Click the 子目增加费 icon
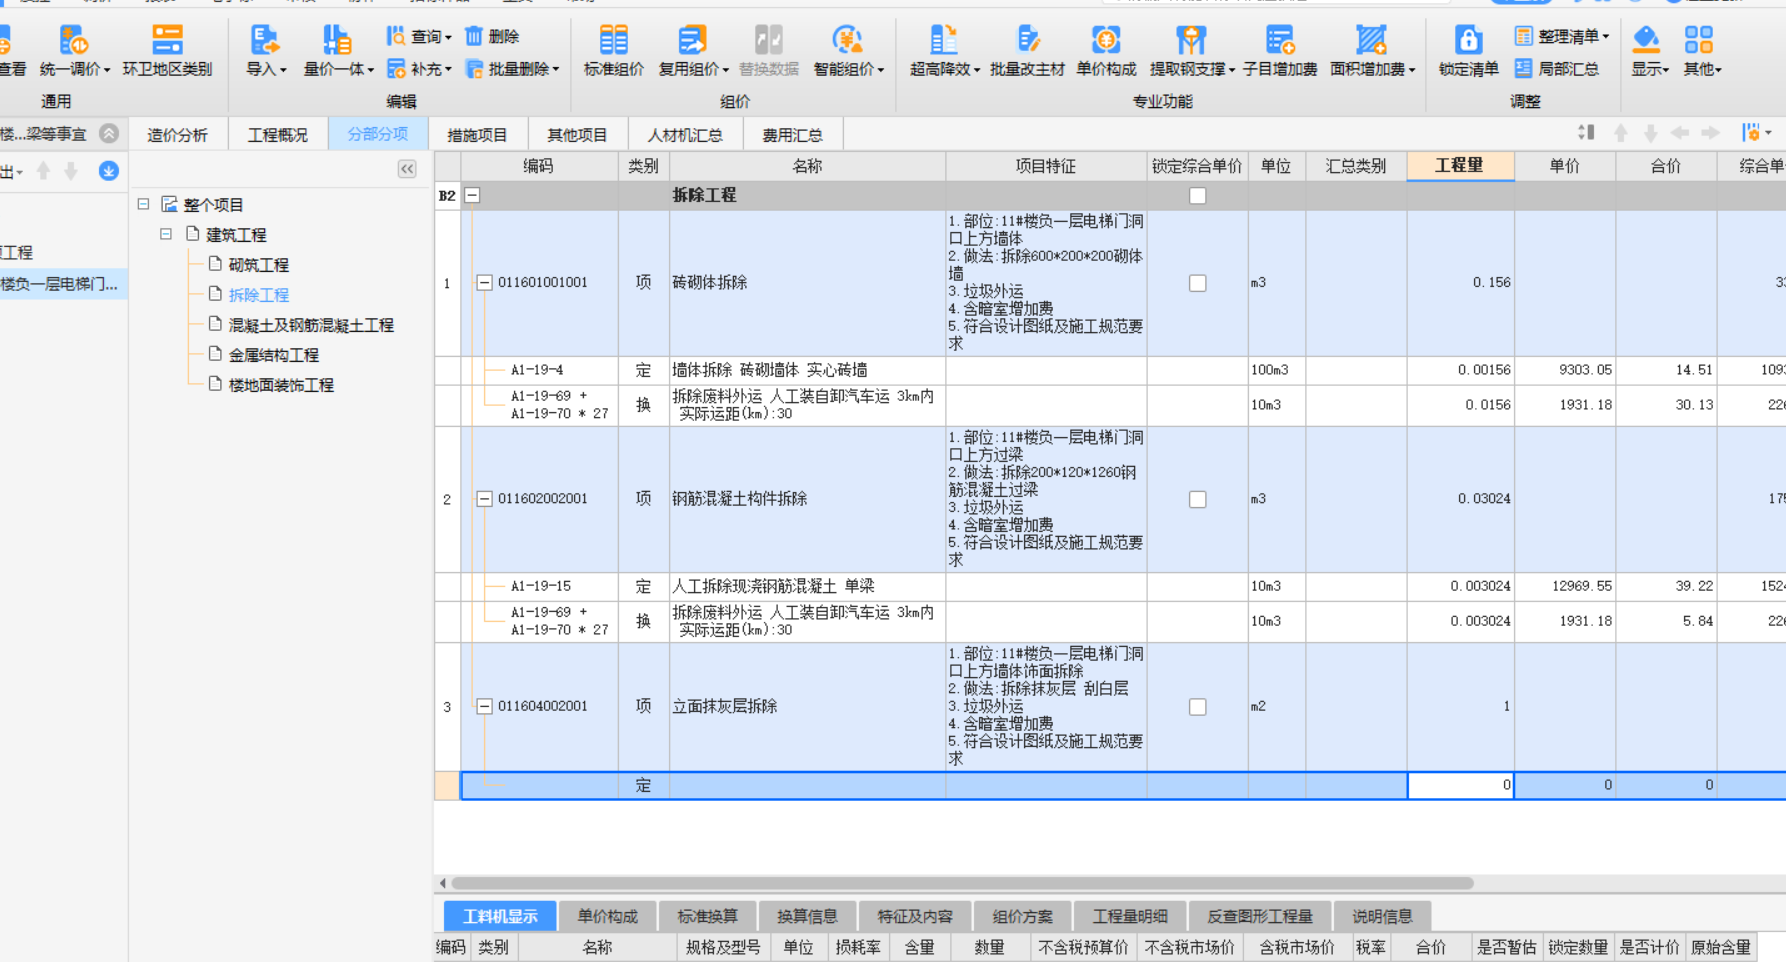Viewport: 1786px width, 962px height. click(1280, 41)
